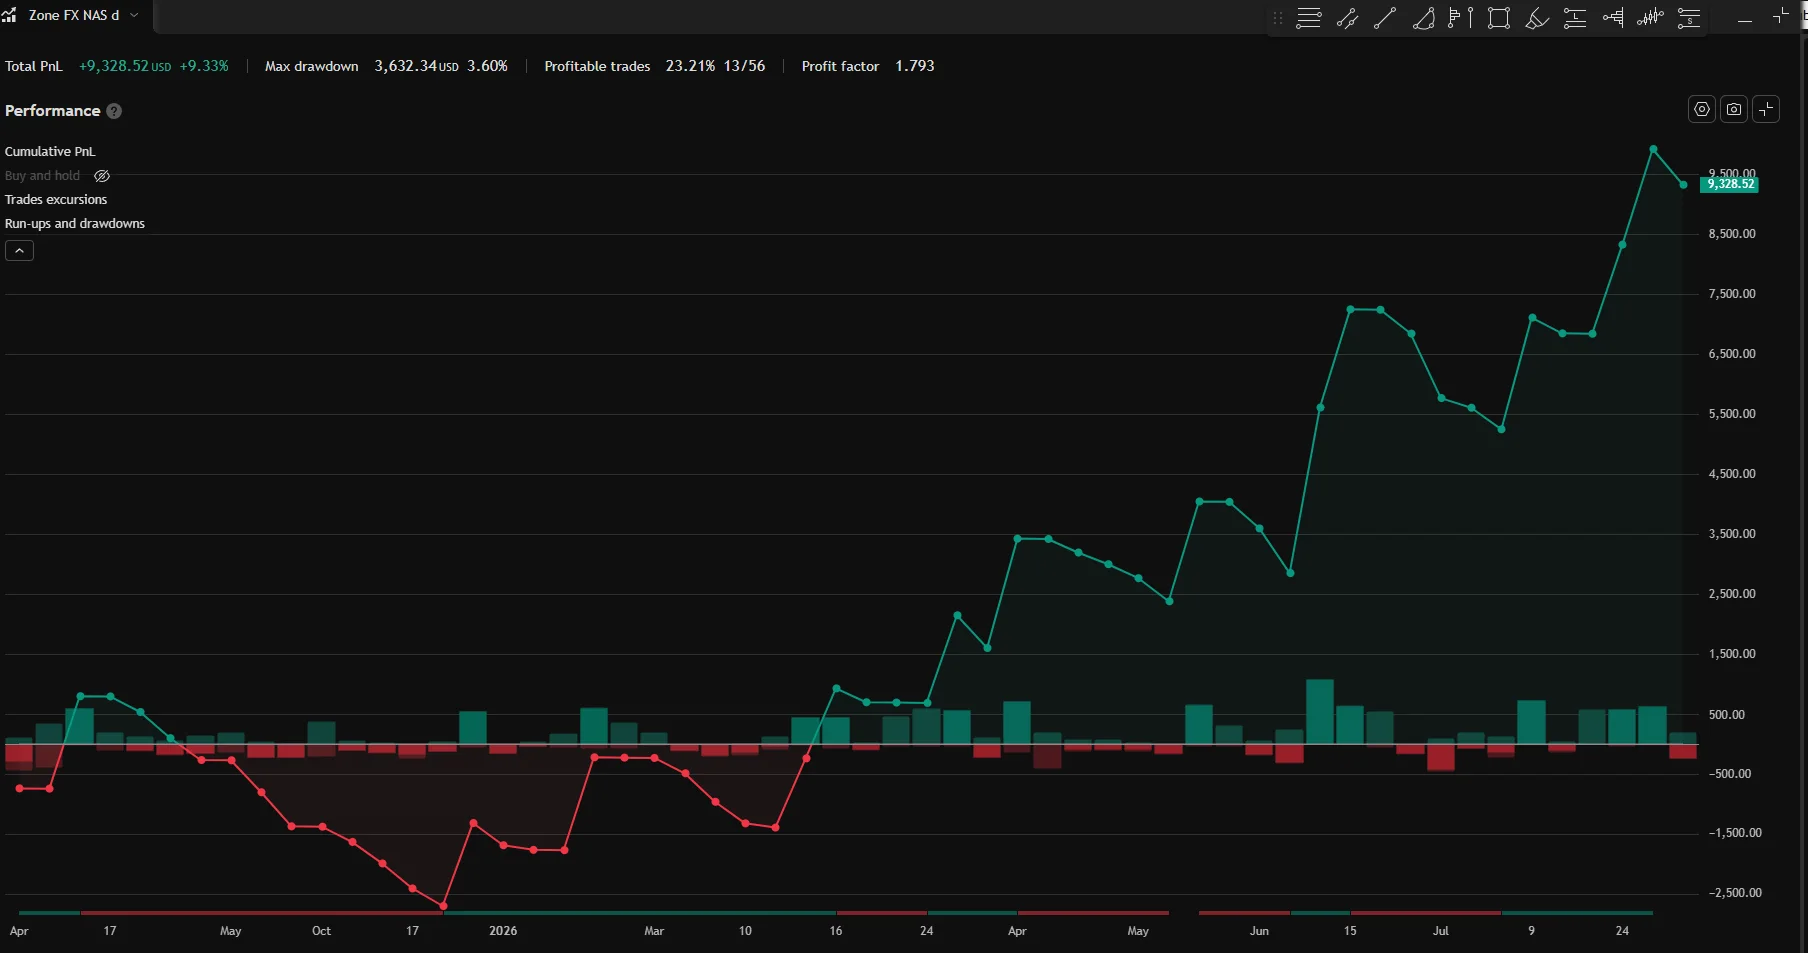Click the Mar label on the time axis
1808x953 pixels.
point(654,931)
